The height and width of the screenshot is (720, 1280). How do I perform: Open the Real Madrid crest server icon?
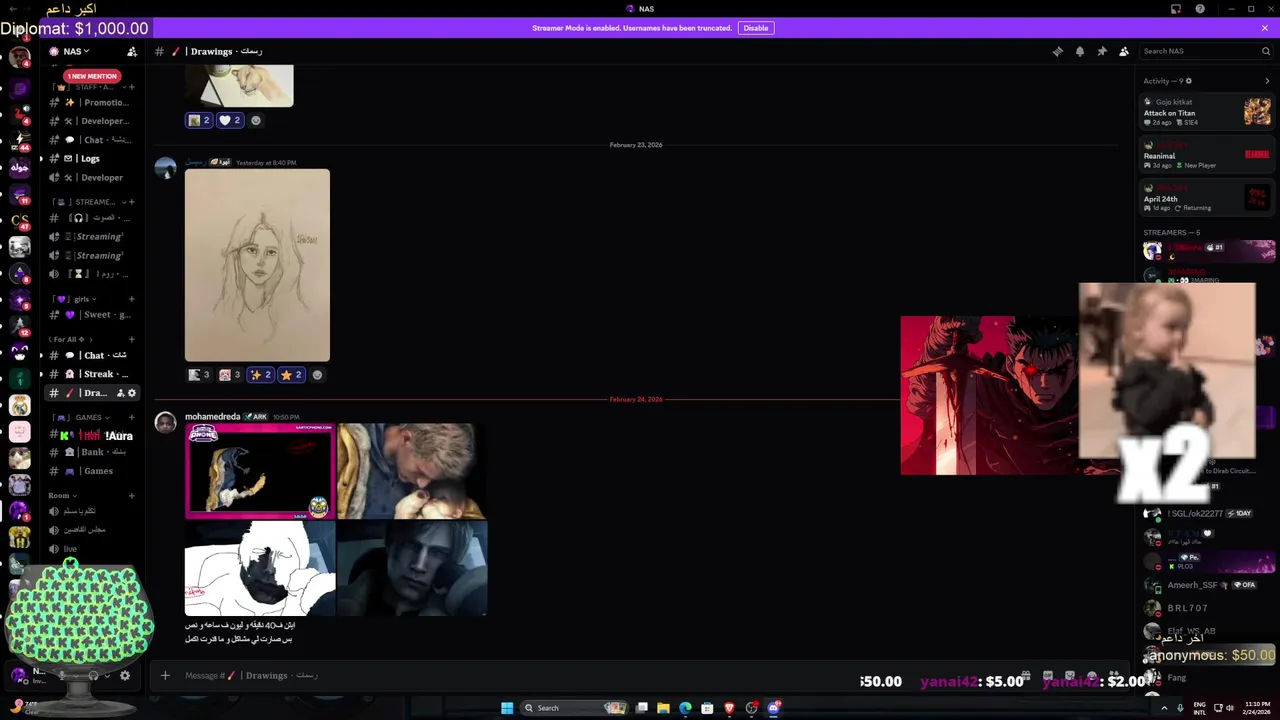[20, 405]
